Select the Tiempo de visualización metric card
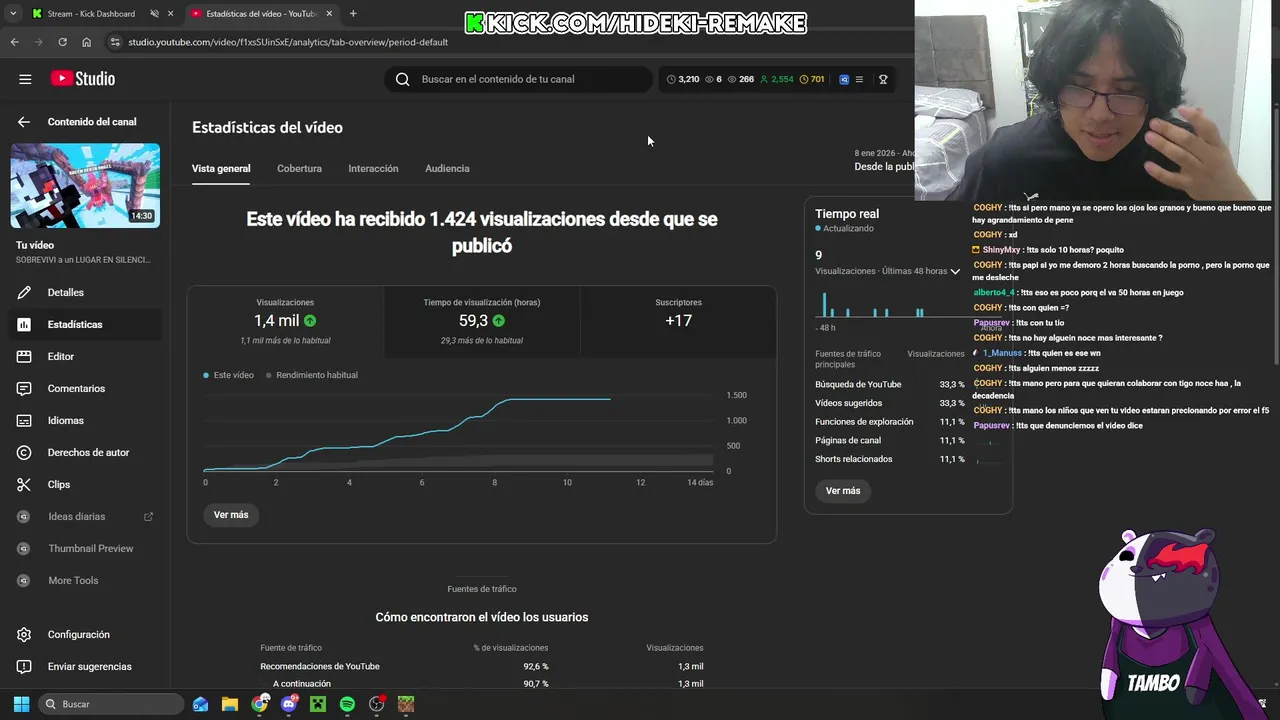Viewport: 1280px width, 720px height. click(481, 322)
